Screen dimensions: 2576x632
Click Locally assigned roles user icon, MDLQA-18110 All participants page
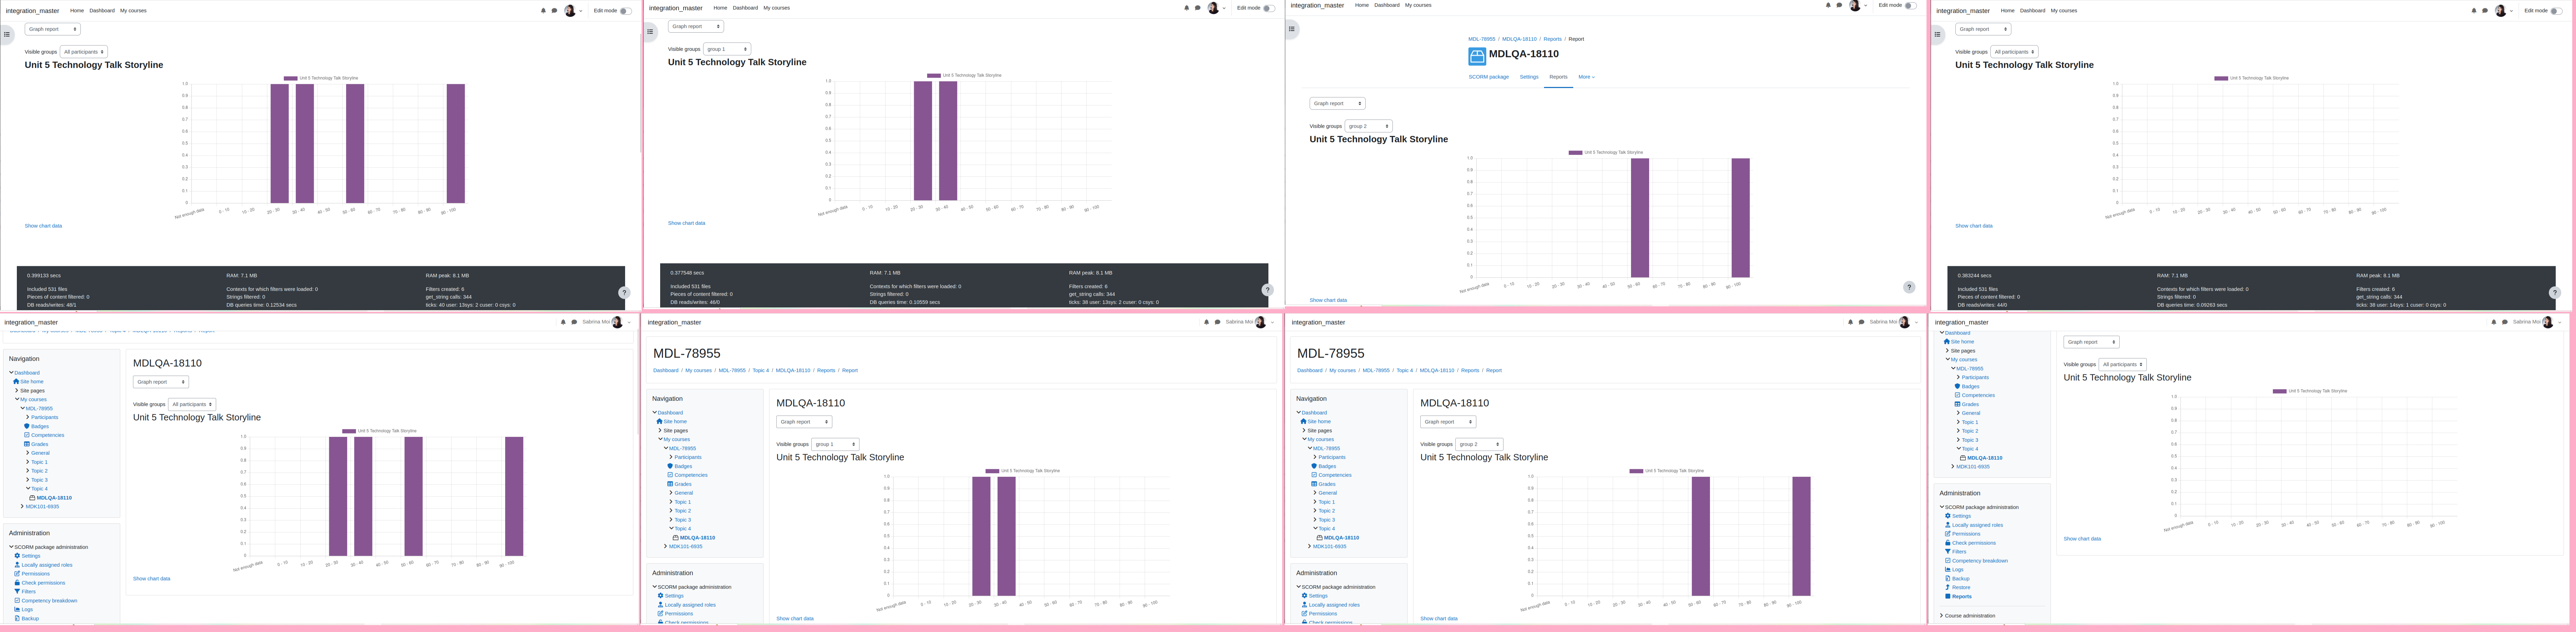coord(17,565)
